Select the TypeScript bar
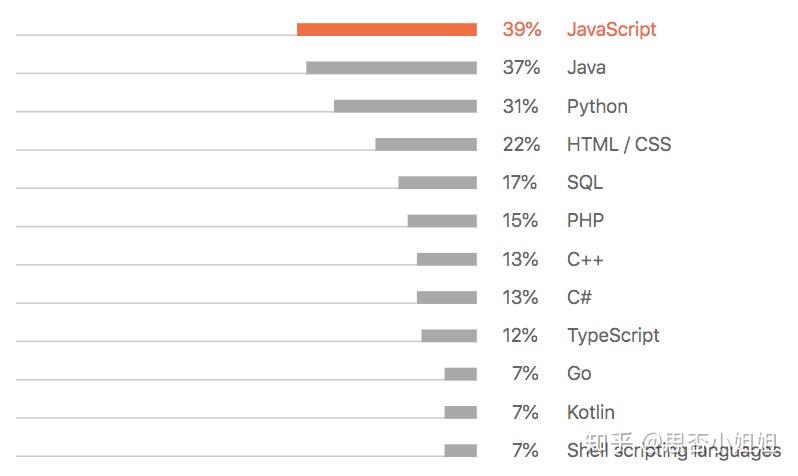The height and width of the screenshot is (476, 798). 449,335
